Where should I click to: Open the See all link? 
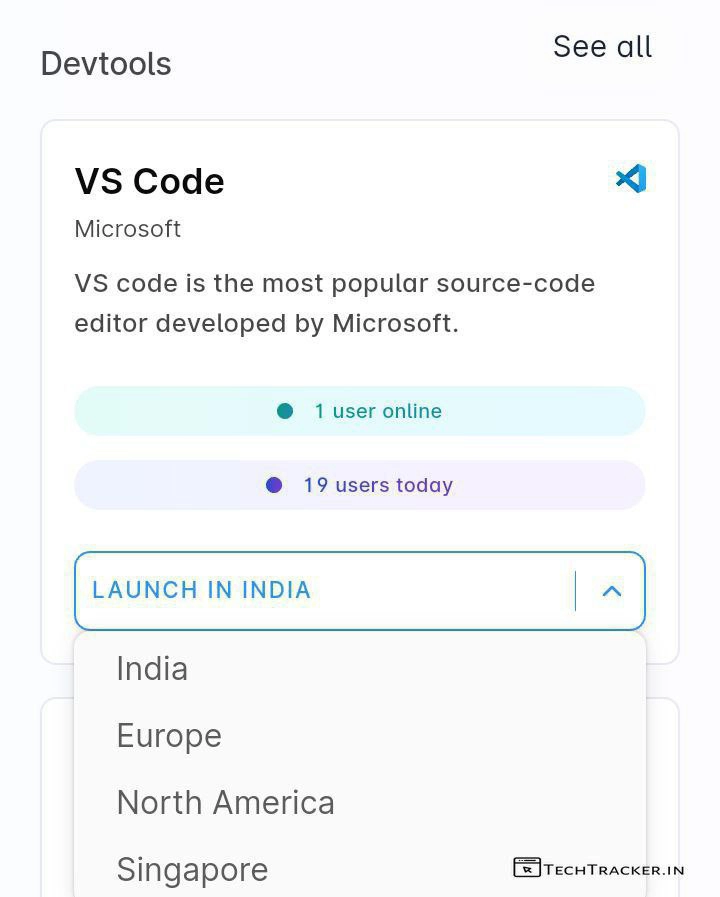(x=602, y=47)
